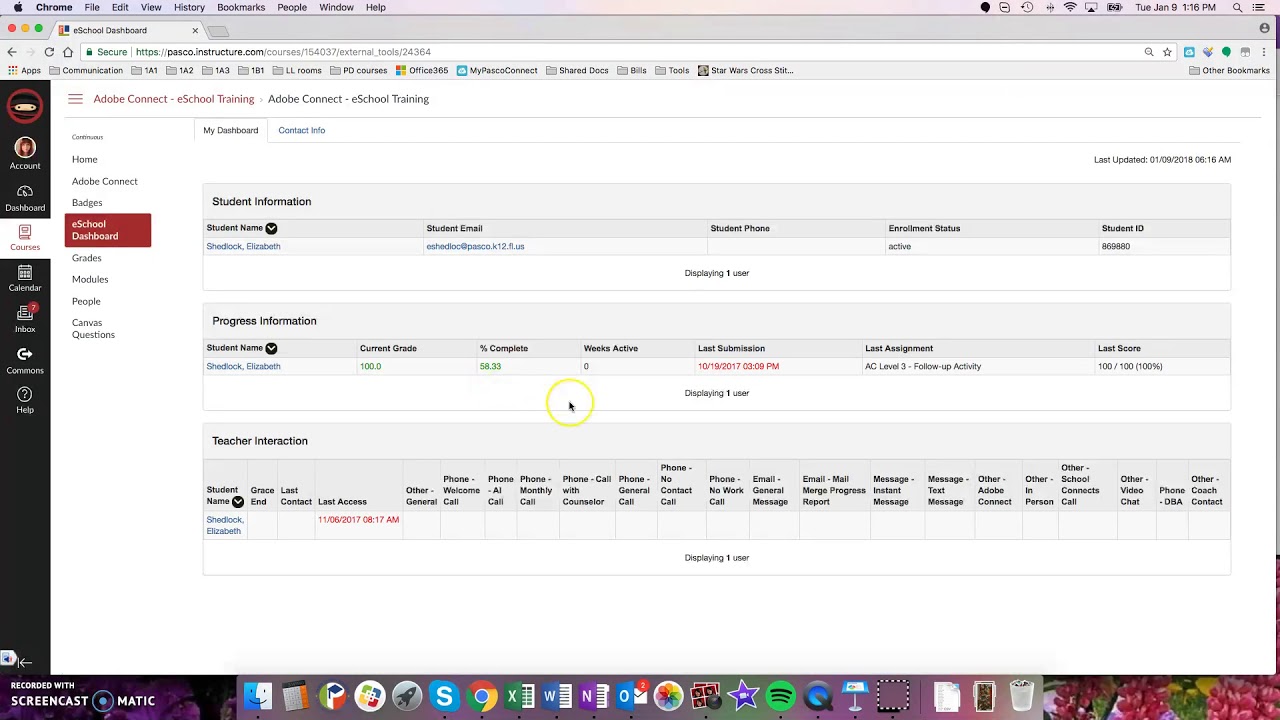Go to course Home page
The width and height of the screenshot is (1280, 720).
[x=85, y=159]
